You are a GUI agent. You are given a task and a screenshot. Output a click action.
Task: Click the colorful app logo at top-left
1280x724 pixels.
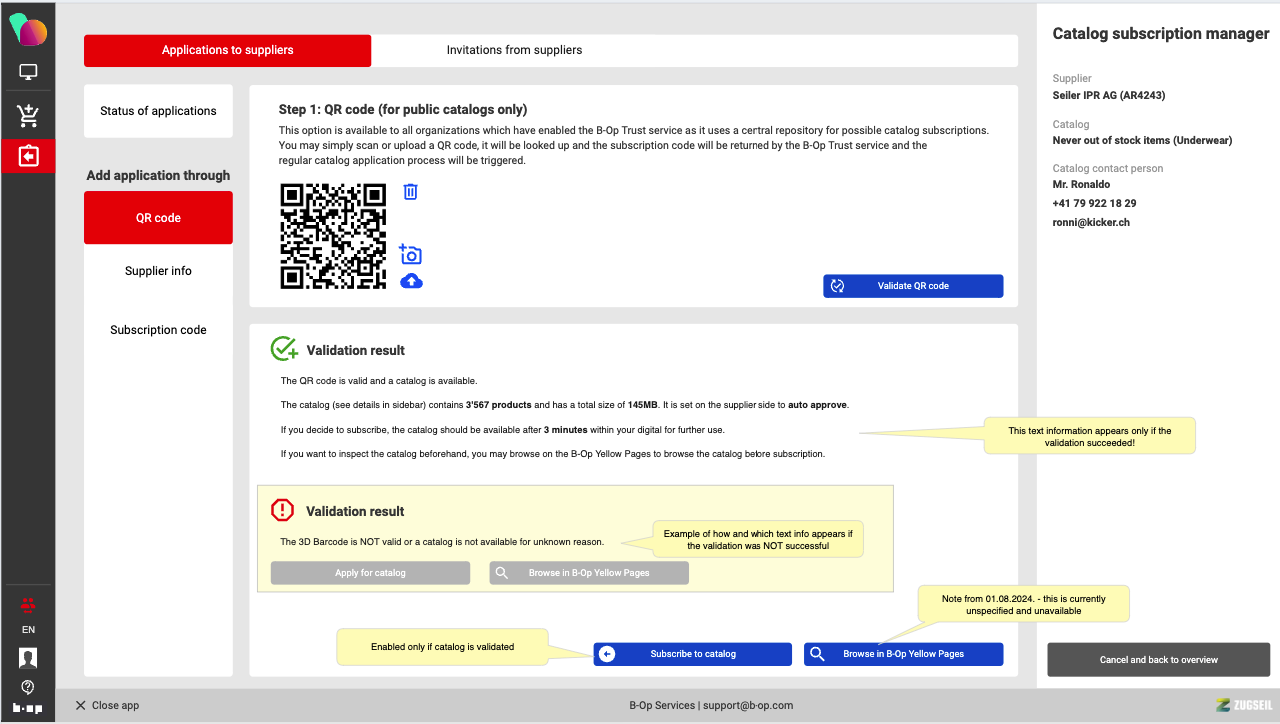(28, 29)
